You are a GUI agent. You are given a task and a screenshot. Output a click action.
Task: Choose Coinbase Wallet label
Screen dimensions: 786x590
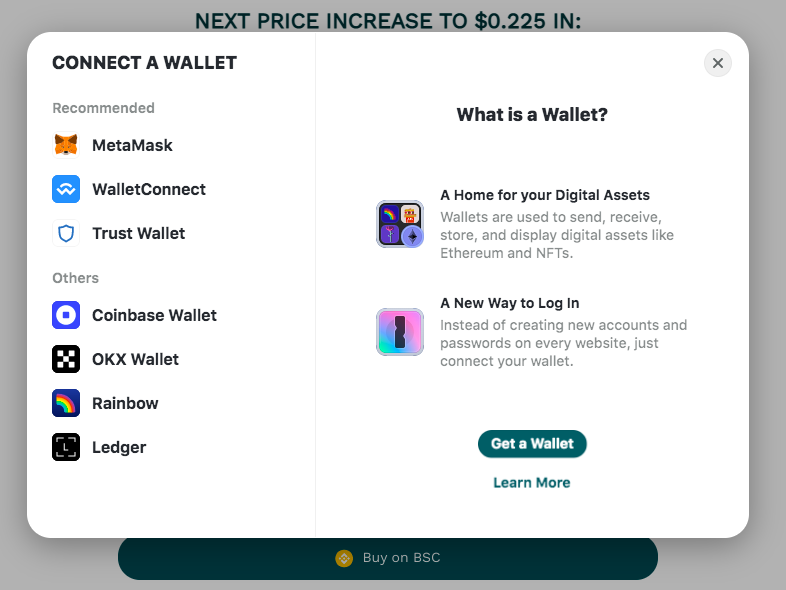click(x=154, y=315)
